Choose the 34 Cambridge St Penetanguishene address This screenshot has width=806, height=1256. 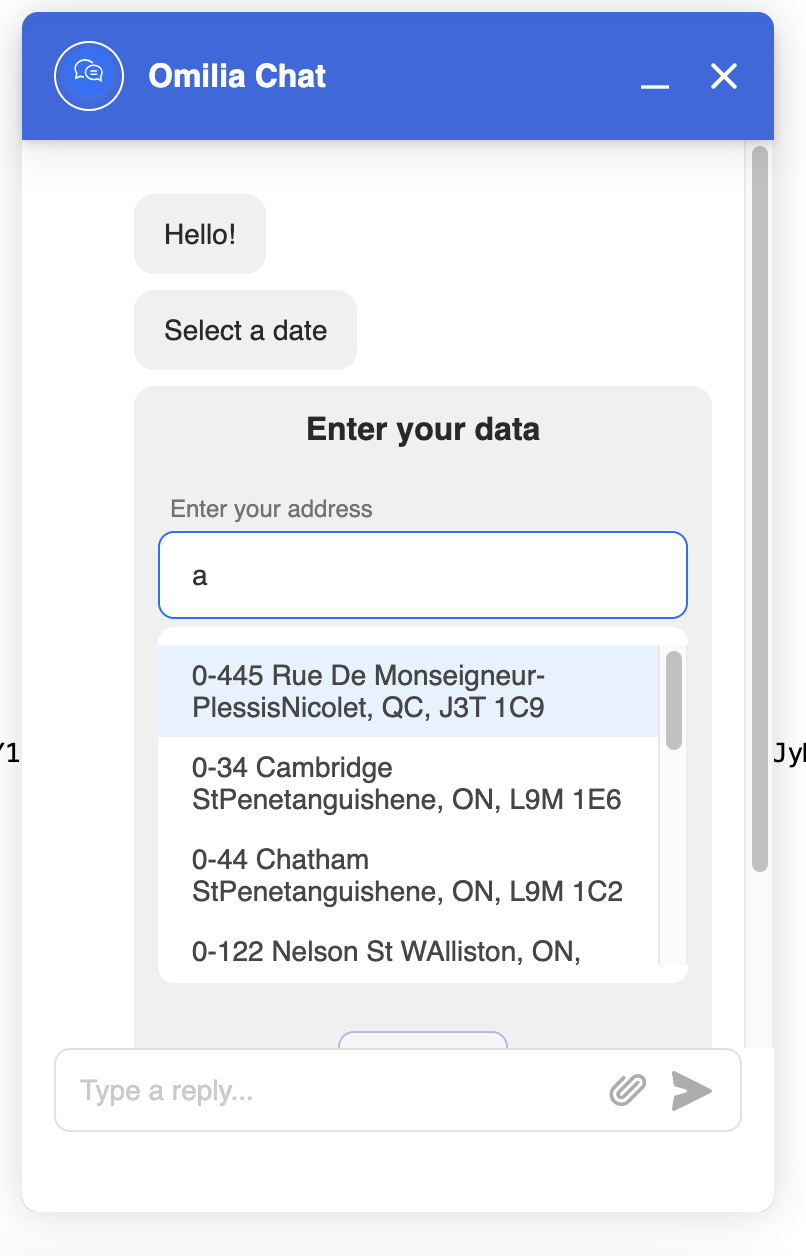point(407,784)
